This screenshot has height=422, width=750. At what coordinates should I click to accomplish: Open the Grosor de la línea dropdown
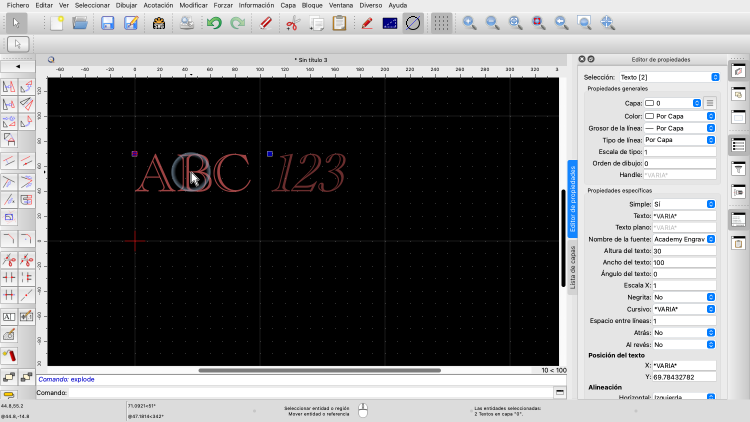[680, 128]
